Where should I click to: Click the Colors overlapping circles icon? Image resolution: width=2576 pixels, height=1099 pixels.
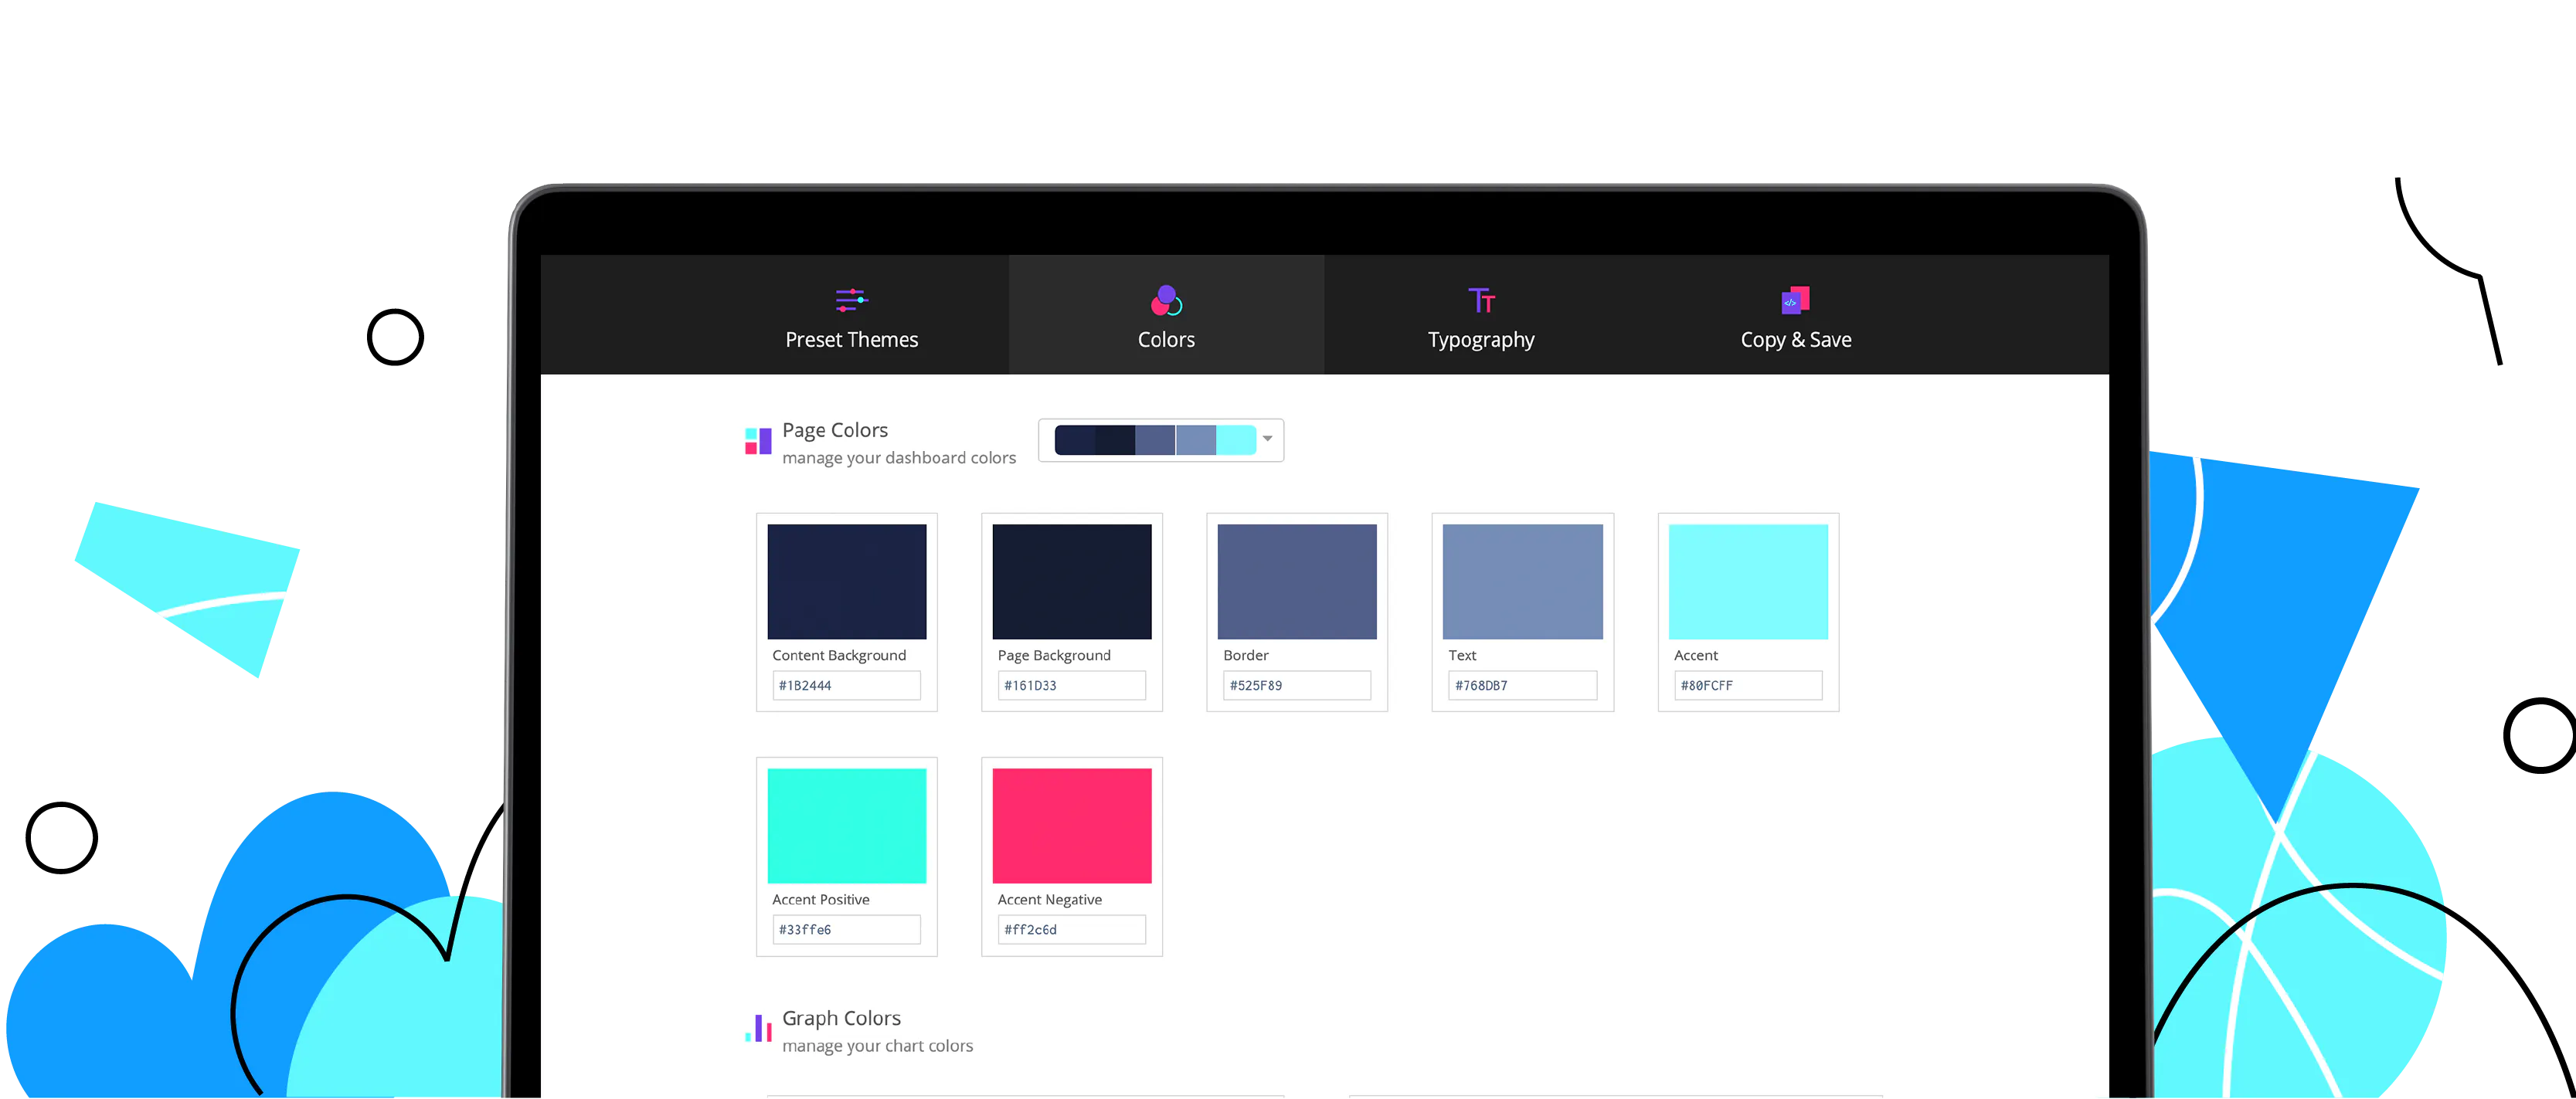point(1166,300)
